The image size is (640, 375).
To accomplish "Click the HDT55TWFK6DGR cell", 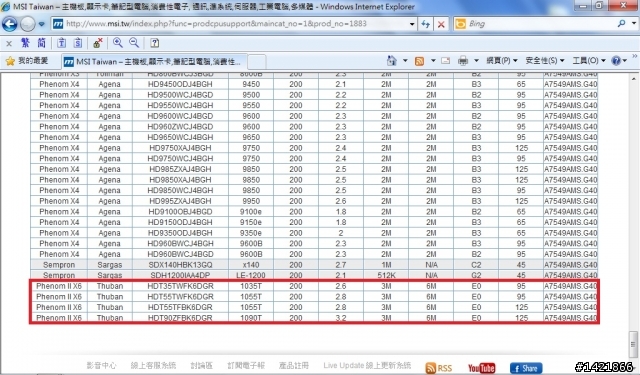I will click(180, 297).
